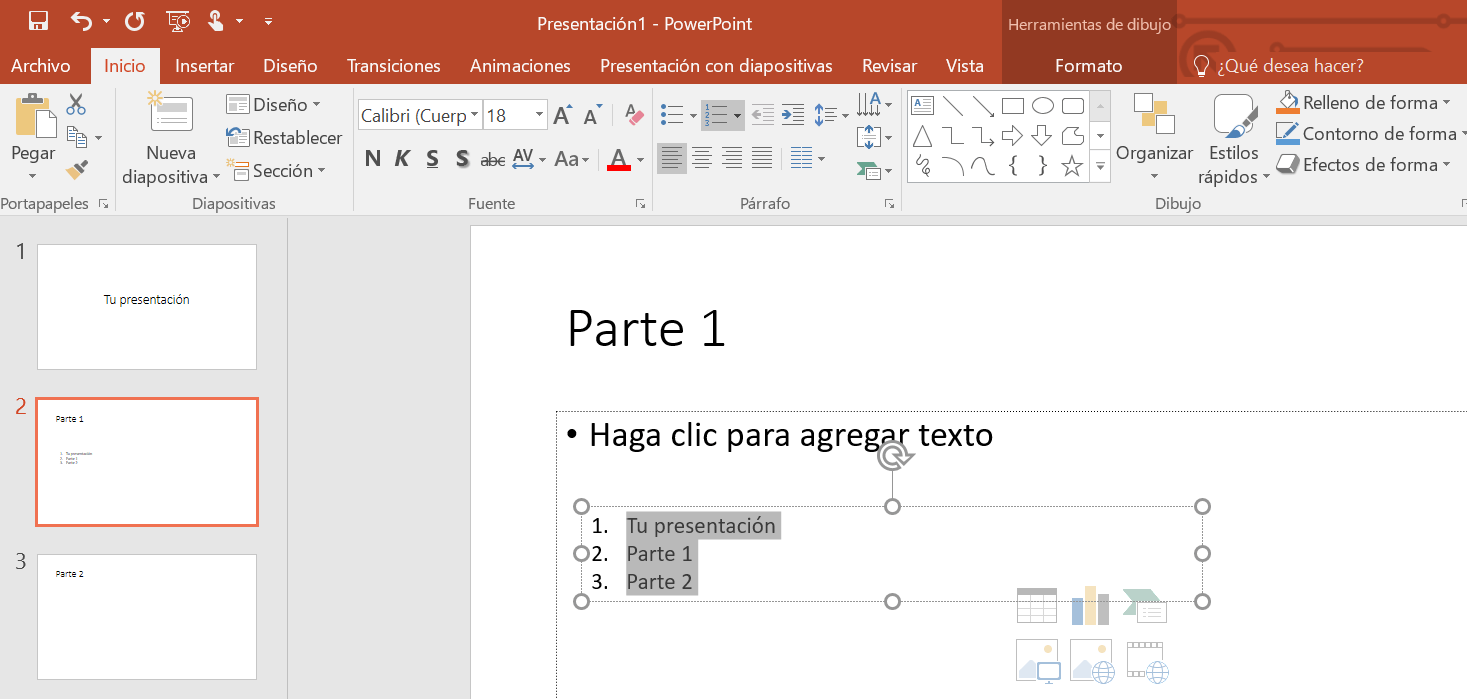Increase list indent level

[x=792, y=115]
